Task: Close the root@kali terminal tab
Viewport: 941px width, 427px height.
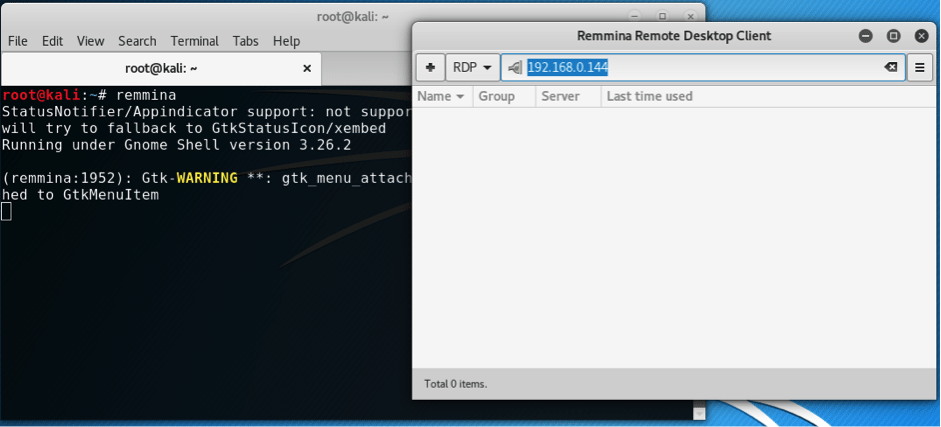Action: (308, 69)
